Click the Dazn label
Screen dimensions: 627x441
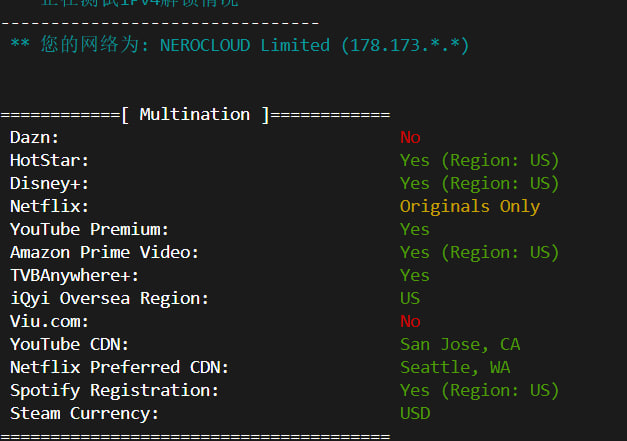35,138
